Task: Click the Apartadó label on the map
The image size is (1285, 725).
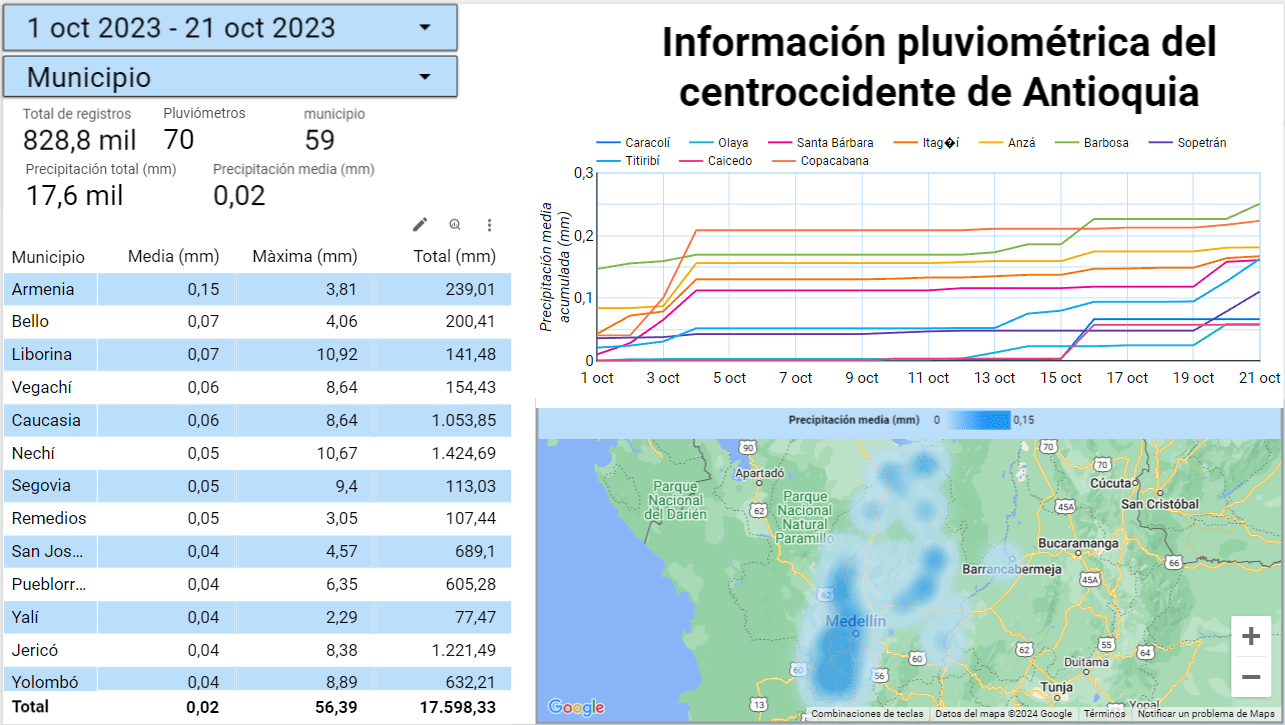Action: [x=759, y=473]
